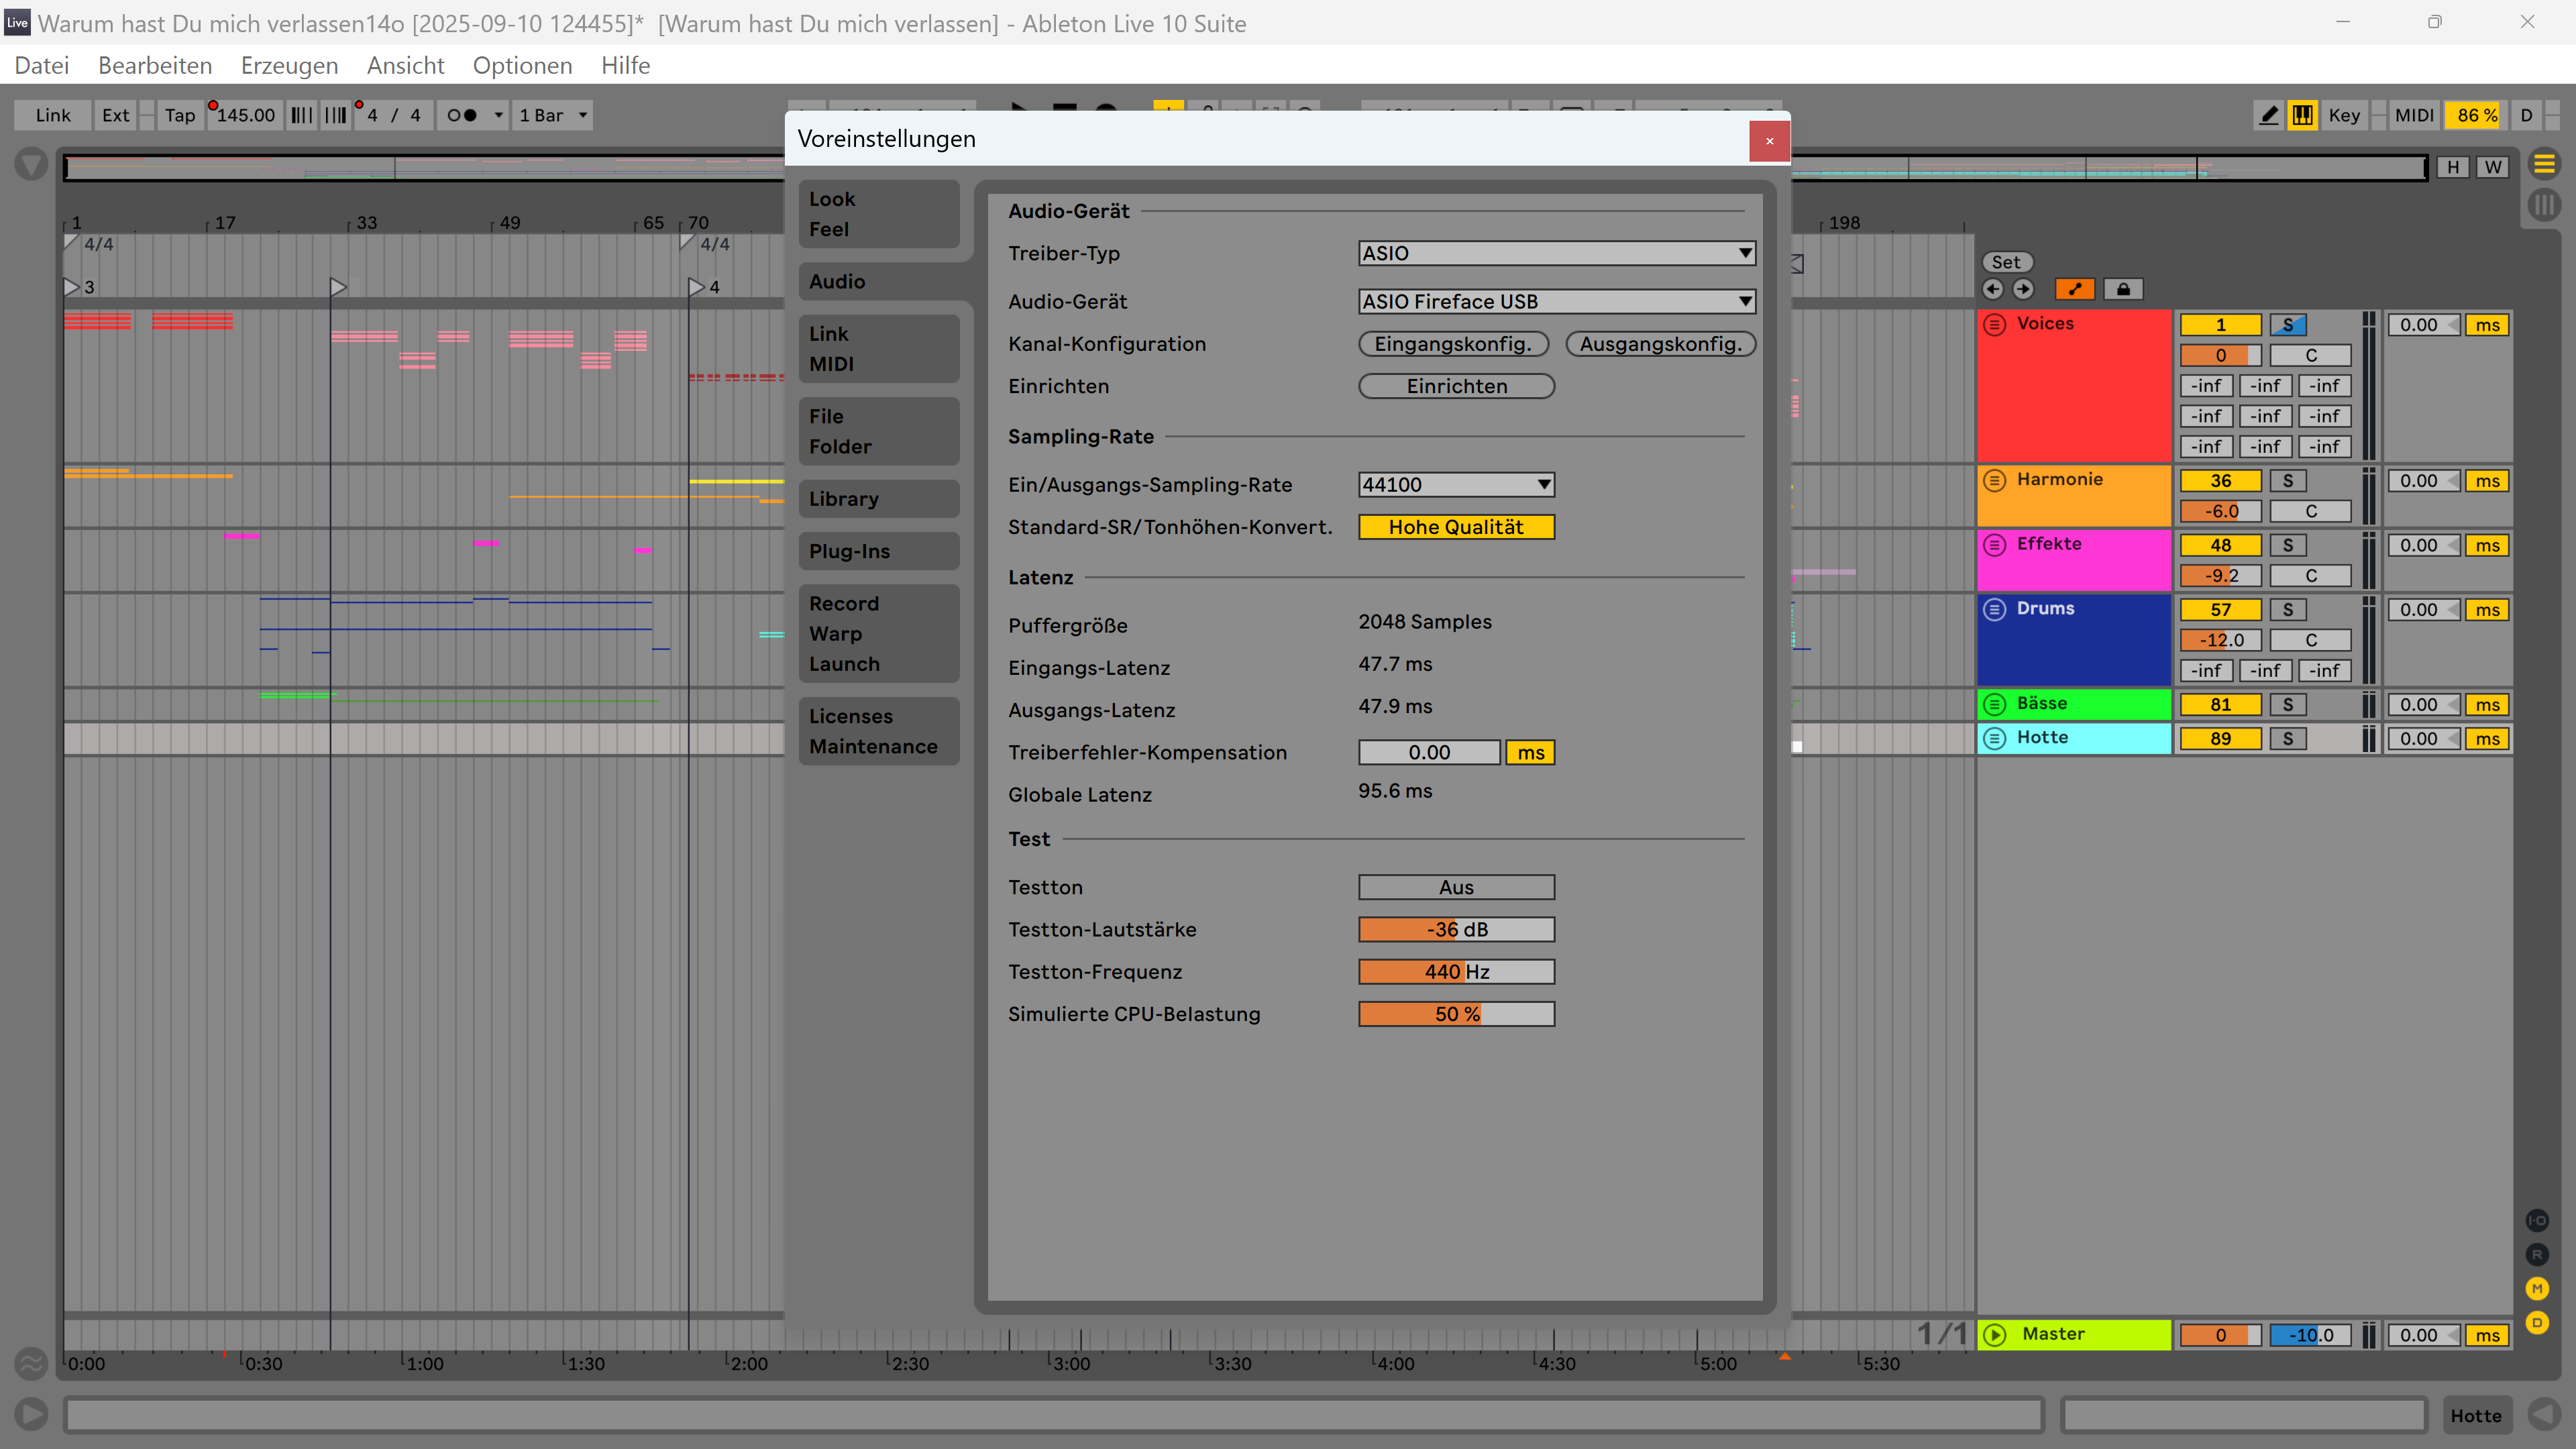Click the Einrichten button
Image resolution: width=2576 pixels, height=1449 pixels.
coord(1456,386)
